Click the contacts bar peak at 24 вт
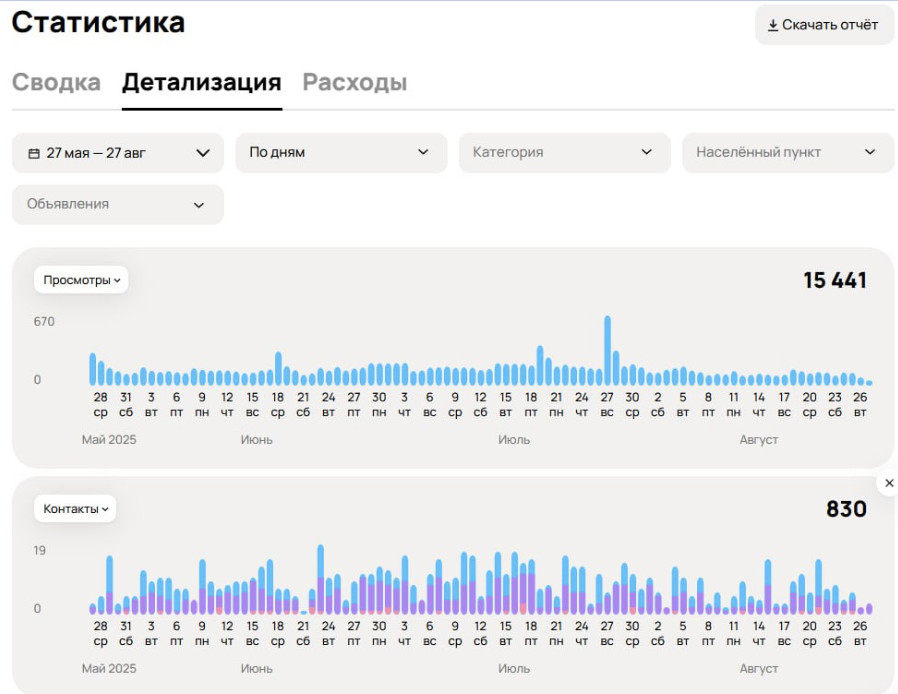Screen dimensions: 898x694 click(321, 579)
